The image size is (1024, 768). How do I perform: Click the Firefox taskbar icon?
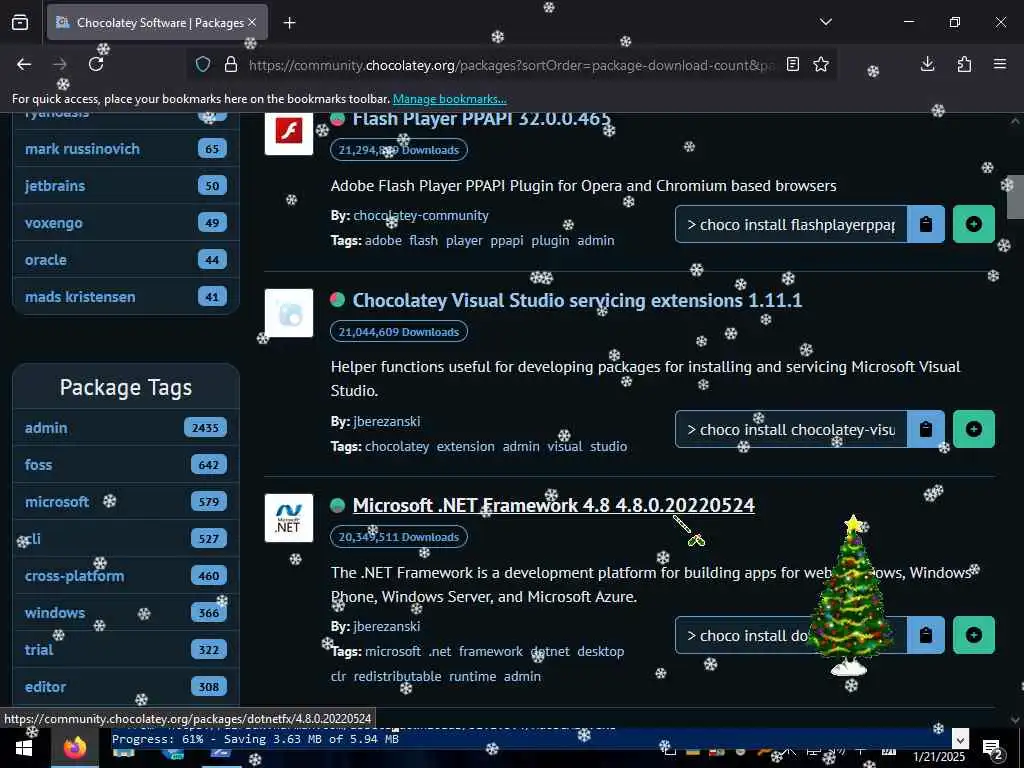(x=75, y=748)
